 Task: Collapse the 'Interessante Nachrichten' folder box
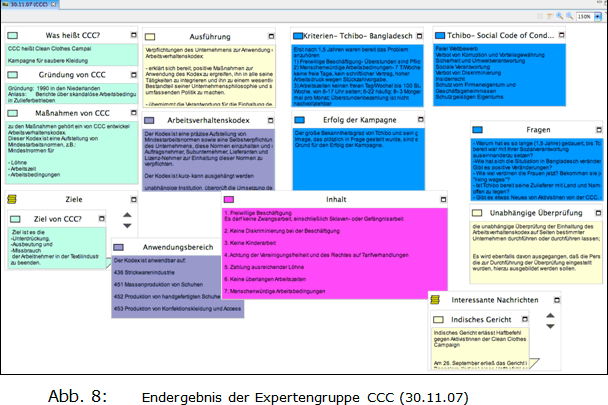click(557, 300)
